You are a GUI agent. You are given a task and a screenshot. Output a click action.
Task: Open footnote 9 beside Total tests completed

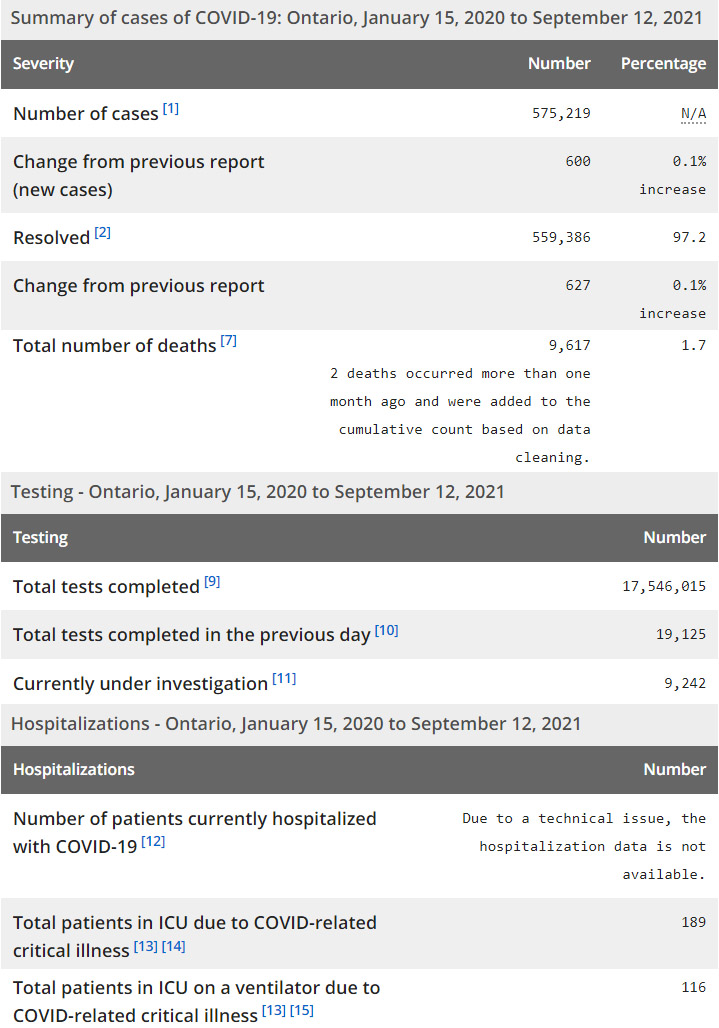coord(212,582)
